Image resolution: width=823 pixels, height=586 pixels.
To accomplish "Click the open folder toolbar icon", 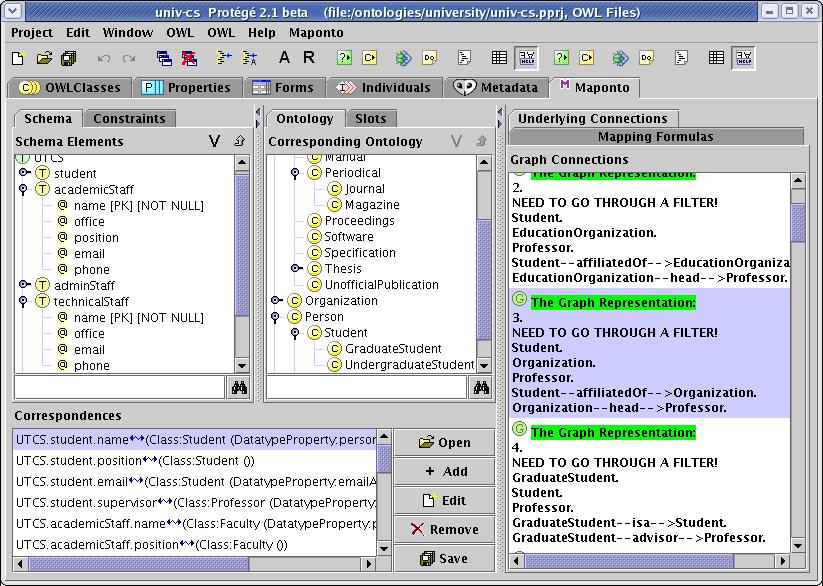I will (x=44, y=58).
